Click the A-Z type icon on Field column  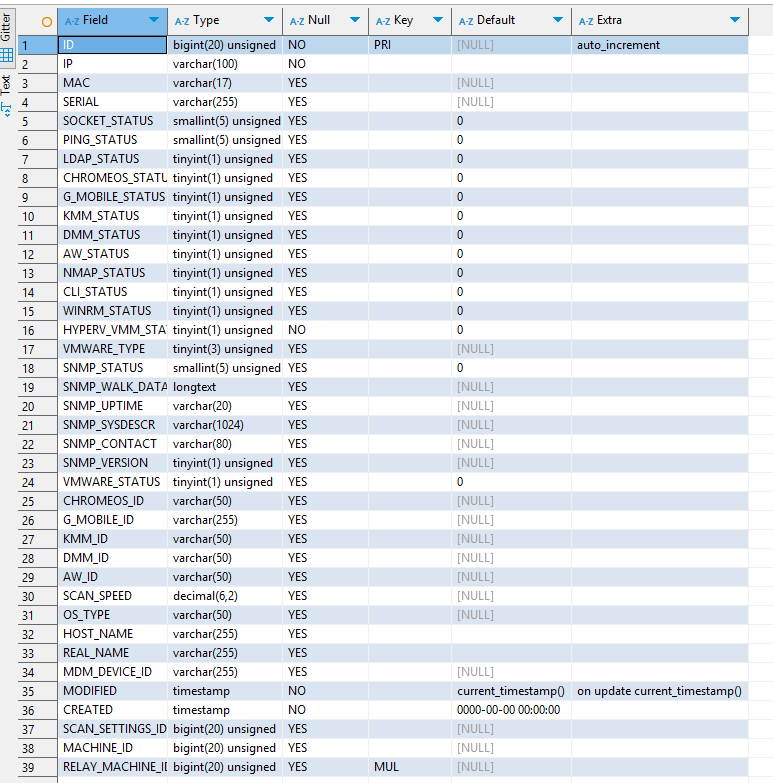[72, 21]
